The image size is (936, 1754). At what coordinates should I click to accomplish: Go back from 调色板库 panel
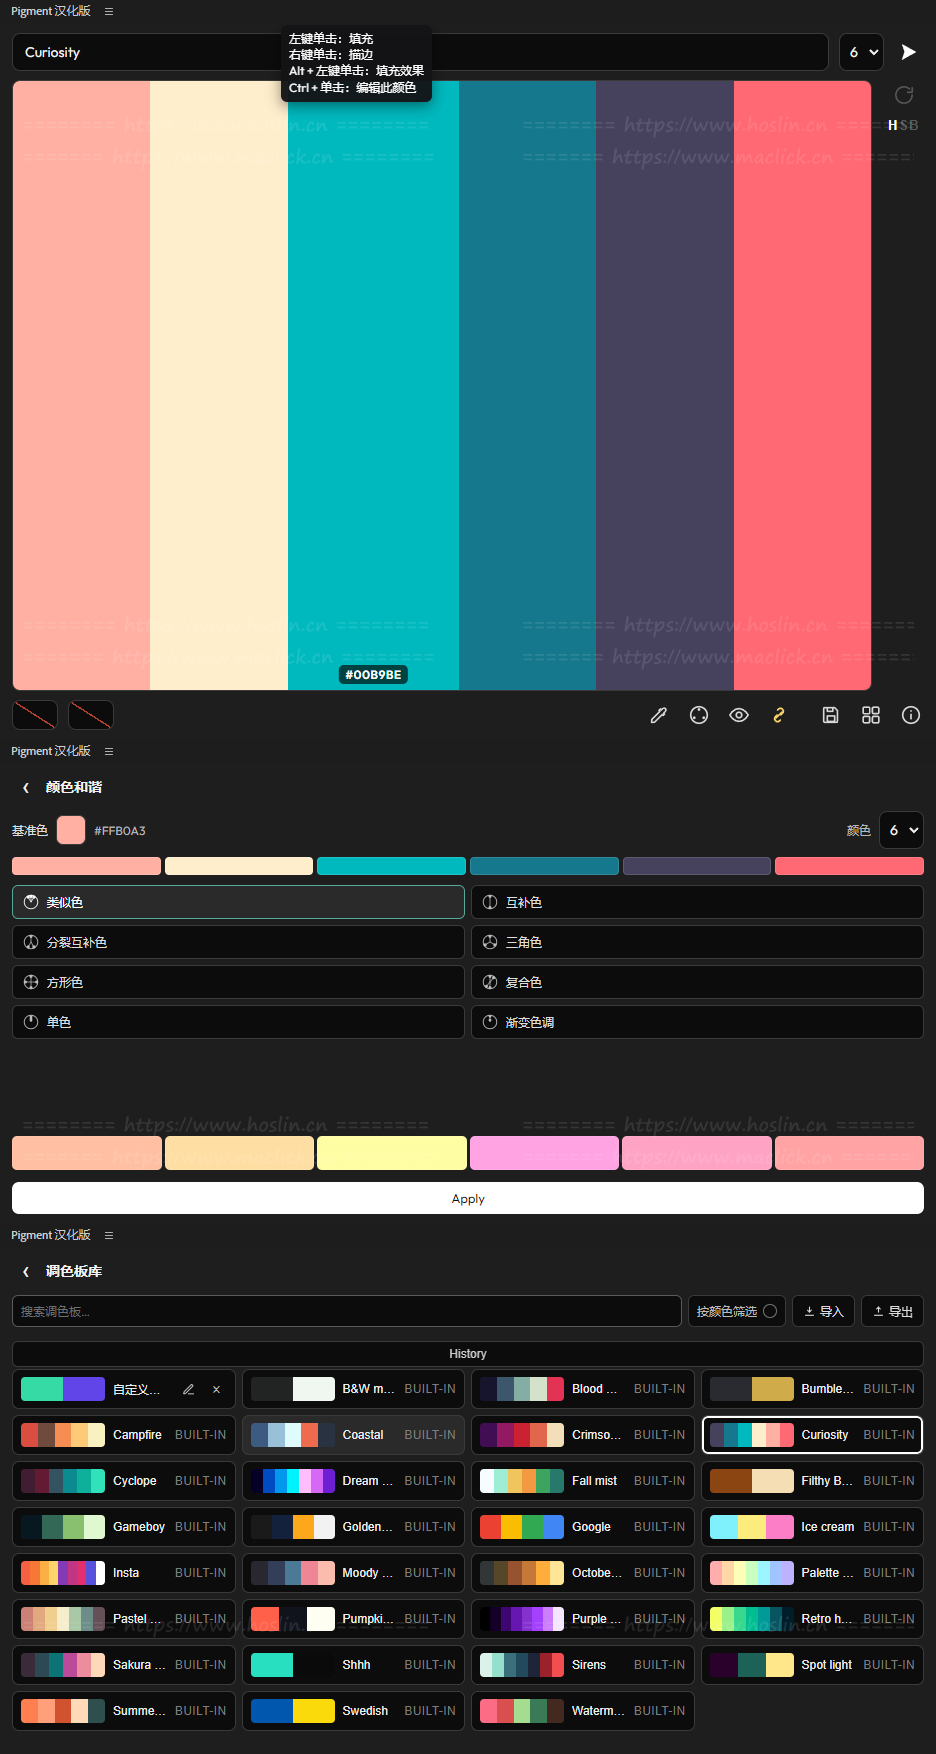[26, 1272]
